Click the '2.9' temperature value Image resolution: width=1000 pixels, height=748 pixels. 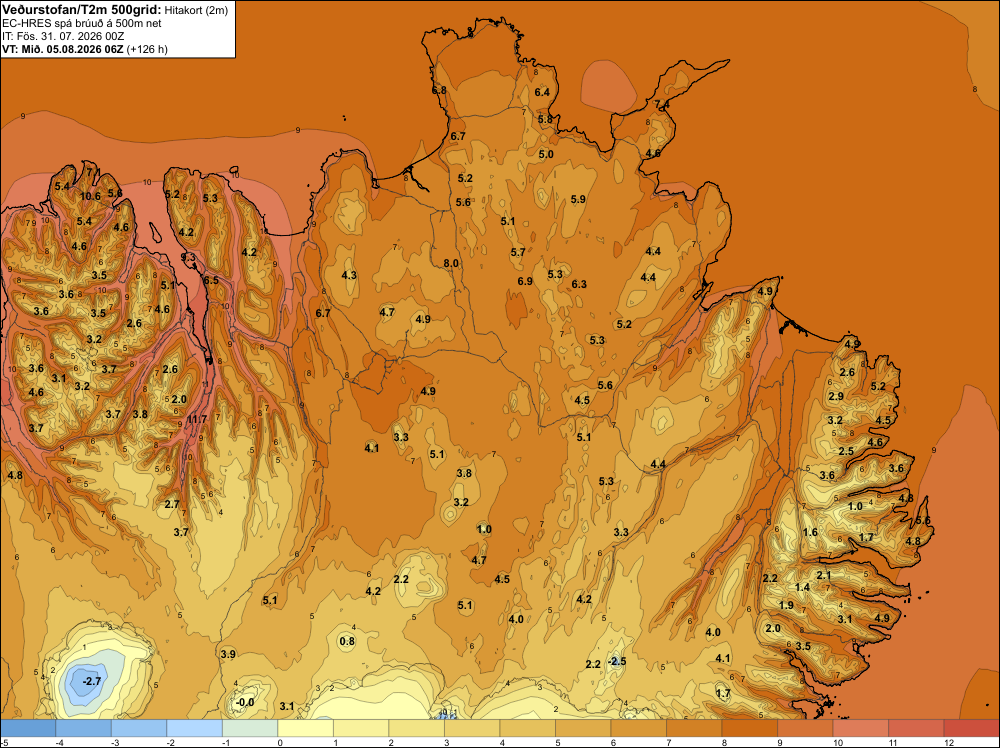pyautogui.click(x=836, y=397)
